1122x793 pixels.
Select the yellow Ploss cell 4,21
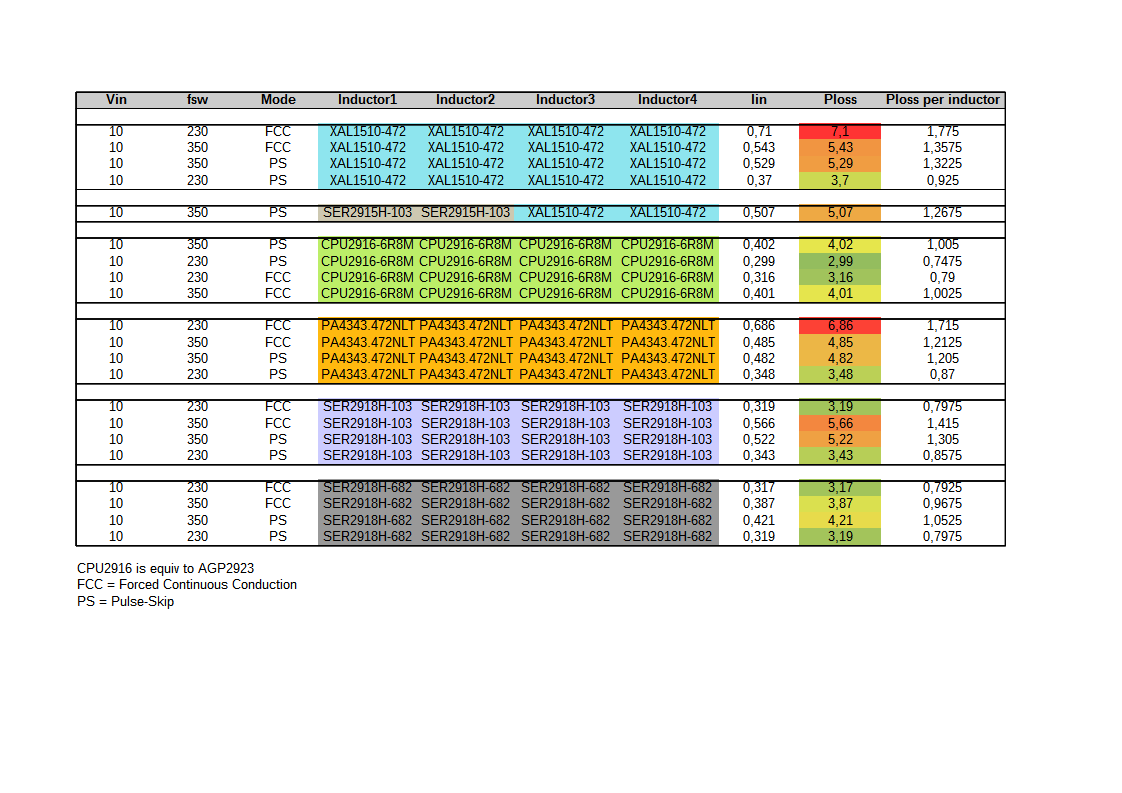click(x=840, y=520)
